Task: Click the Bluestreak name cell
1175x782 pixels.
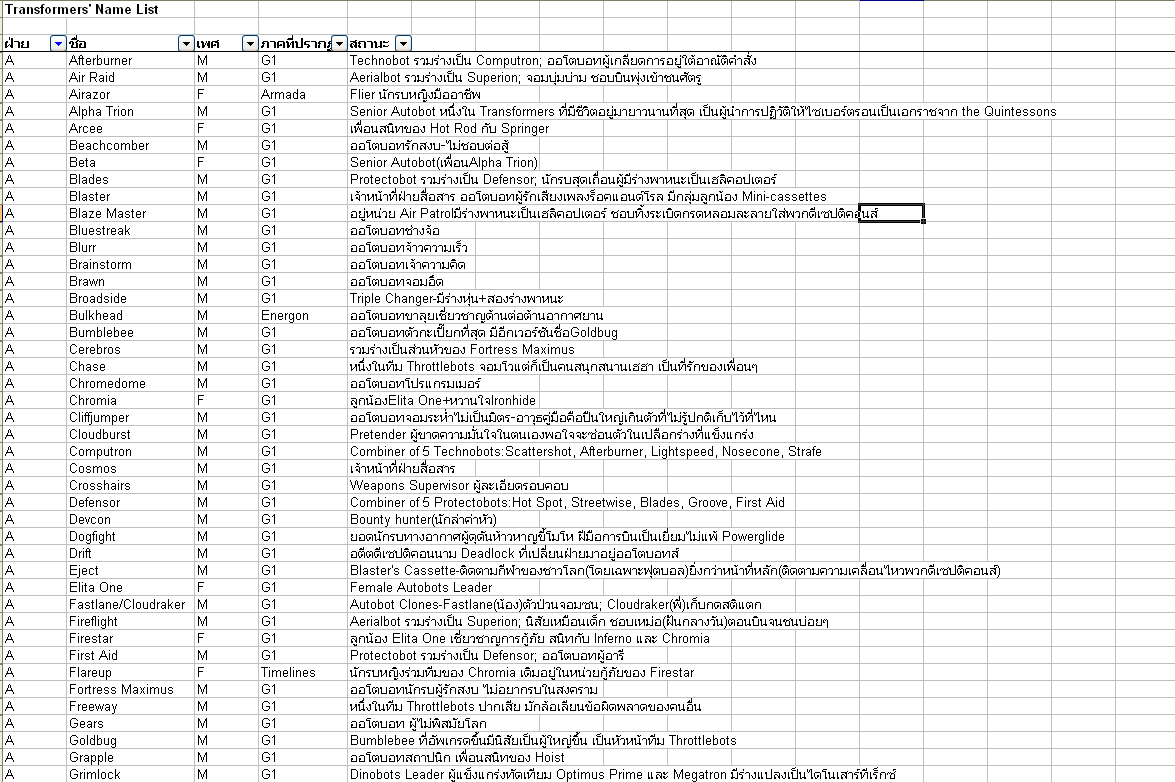Action: [130, 231]
